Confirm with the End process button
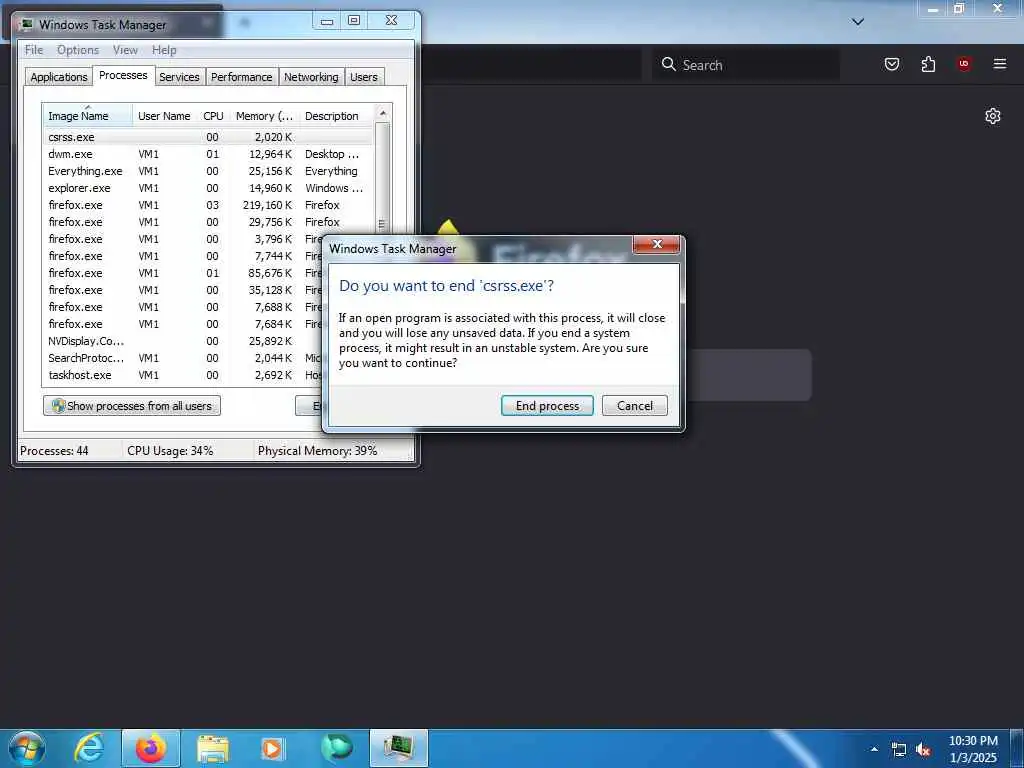This screenshot has width=1024, height=768. pos(547,406)
